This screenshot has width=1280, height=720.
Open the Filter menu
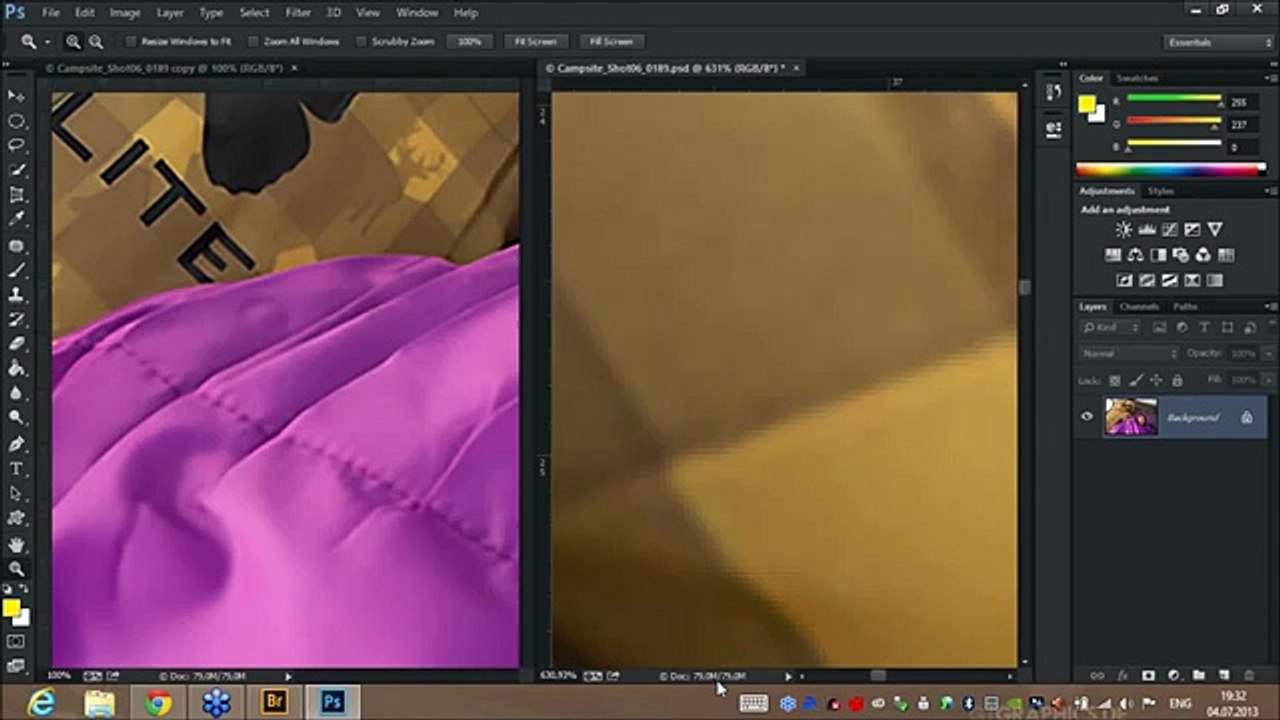click(298, 13)
